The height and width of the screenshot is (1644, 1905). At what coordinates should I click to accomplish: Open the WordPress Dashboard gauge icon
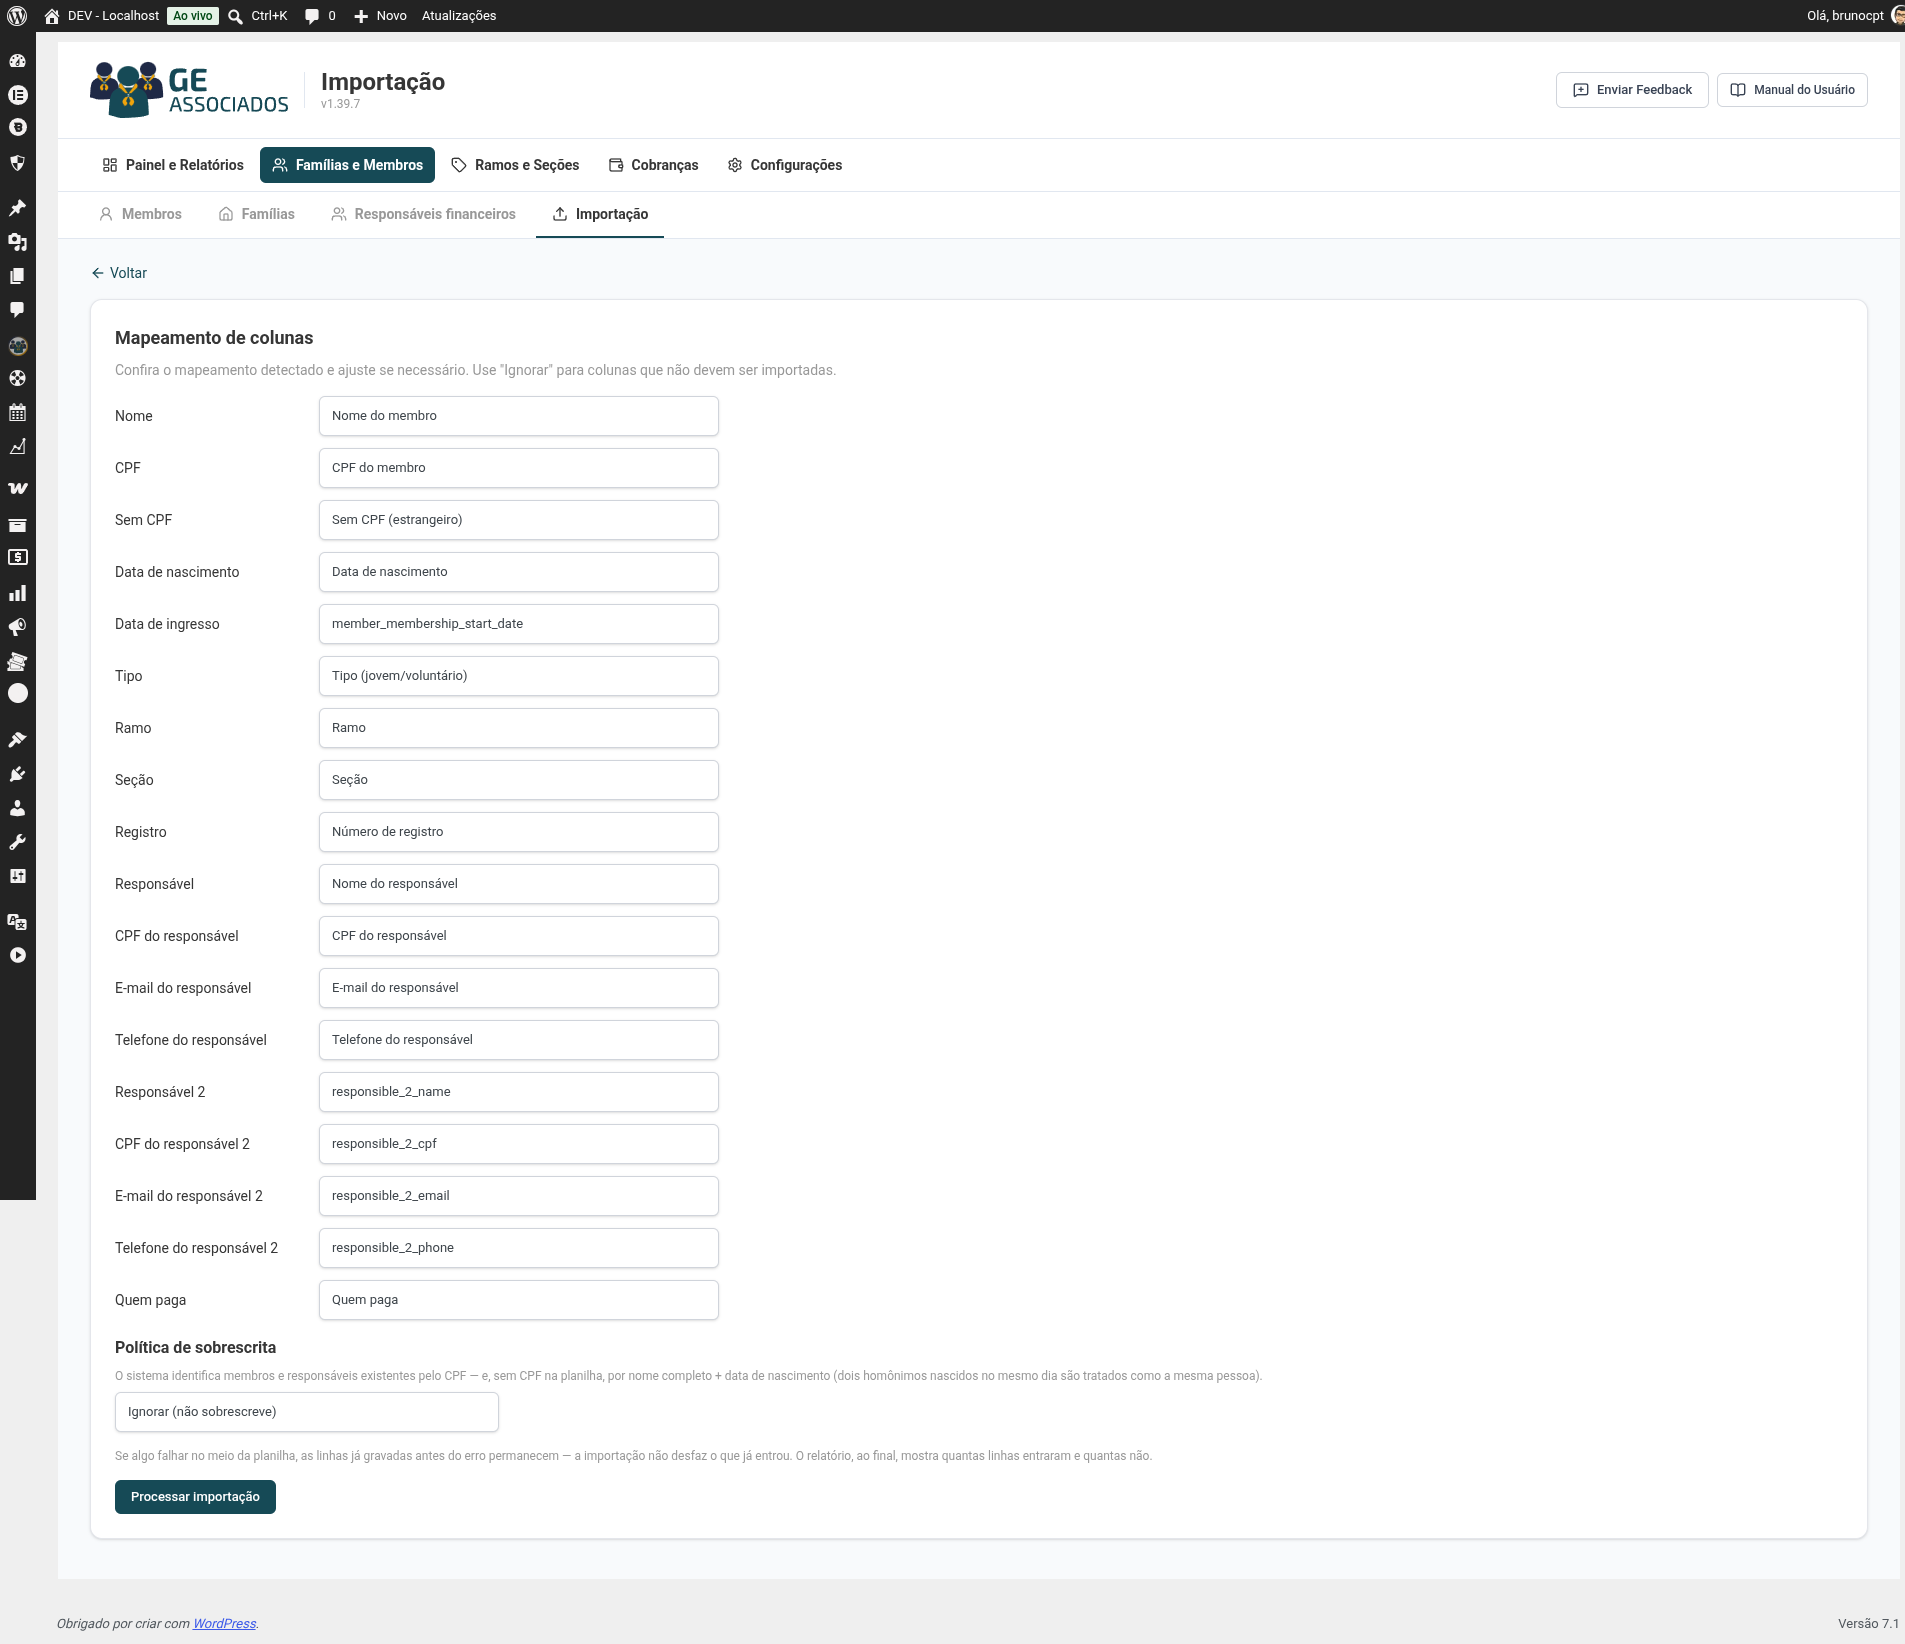(x=17, y=61)
